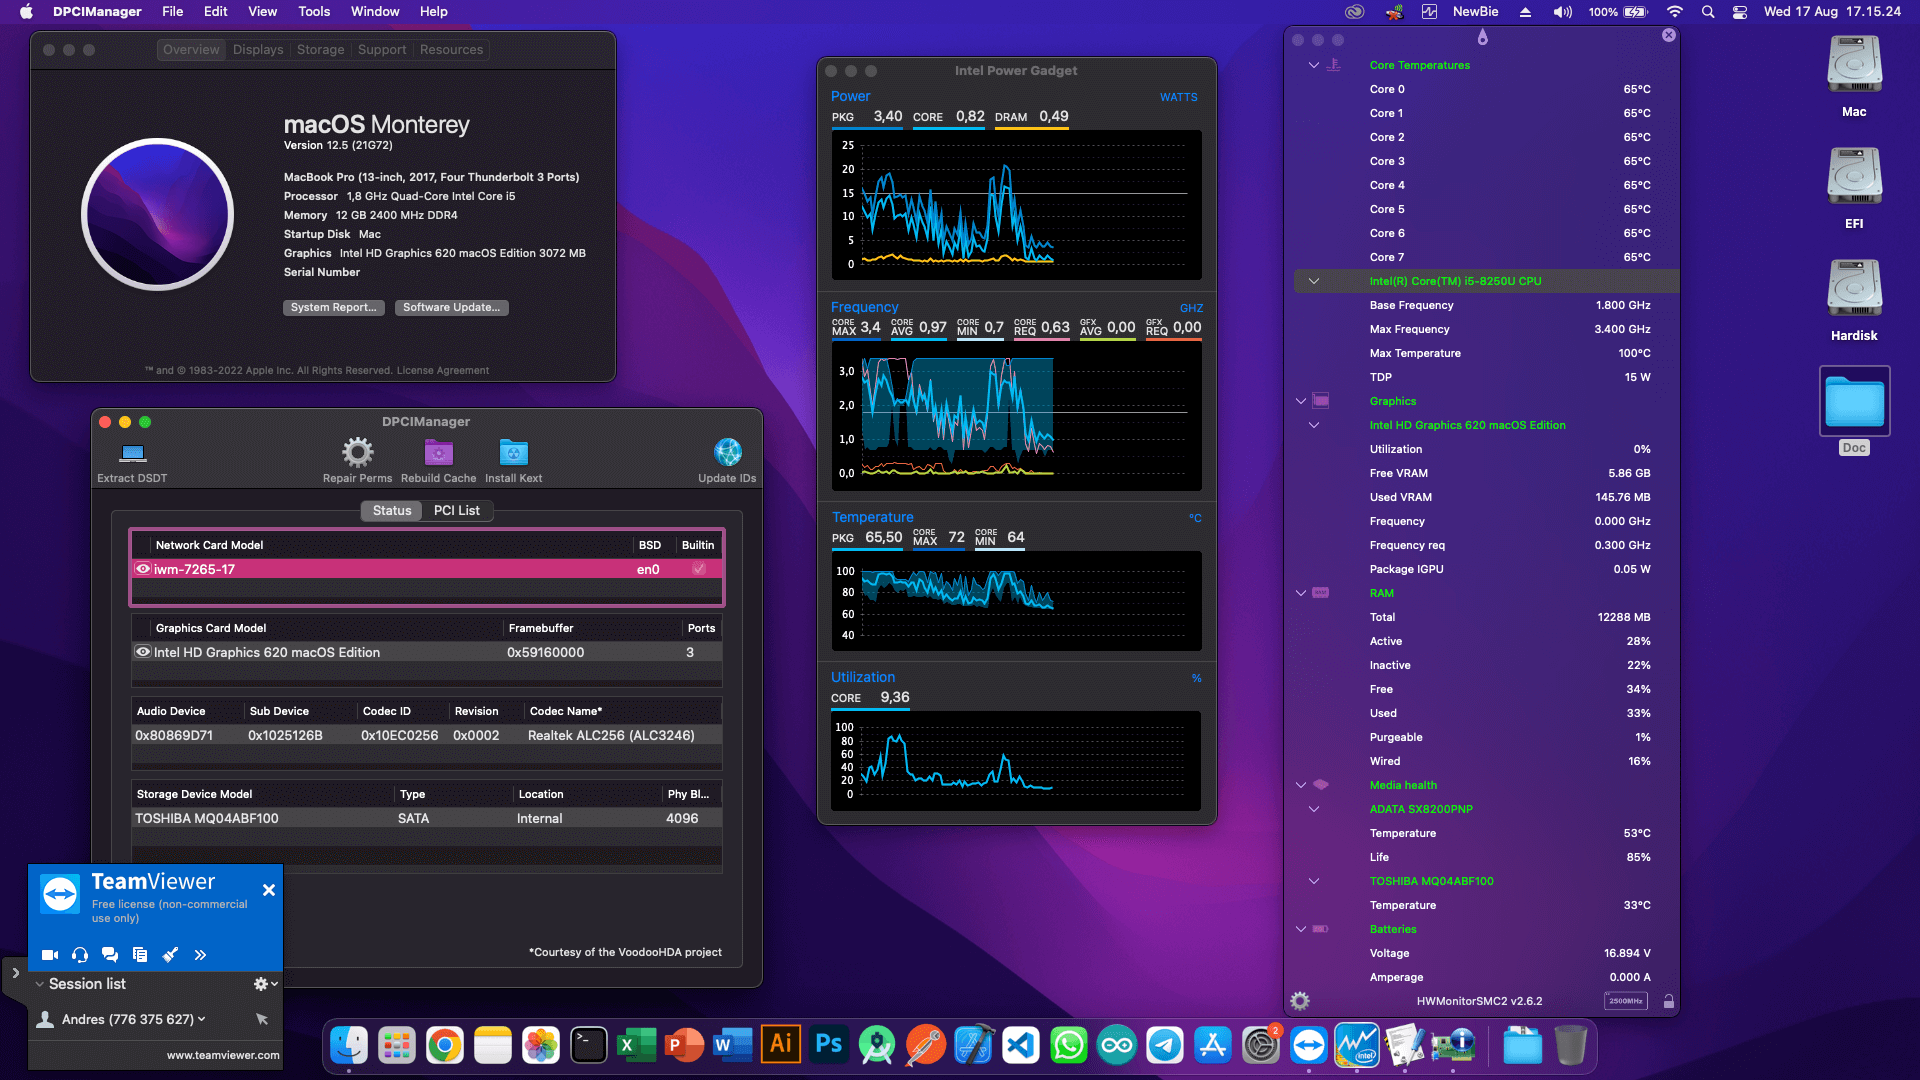Viewport: 1920px width, 1080px height.
Task: Open the Hardisk drive on desktop
Action: point(1854,289)
